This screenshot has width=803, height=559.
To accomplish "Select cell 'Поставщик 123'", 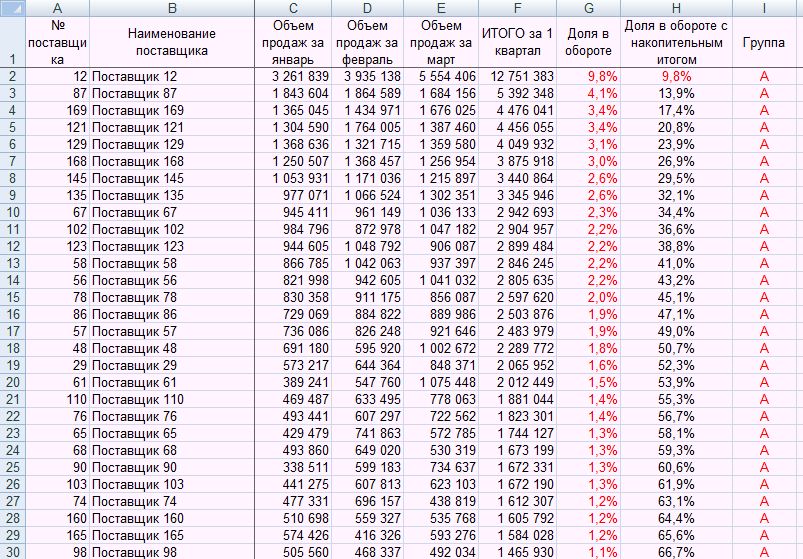I will (x=172, y=246).
